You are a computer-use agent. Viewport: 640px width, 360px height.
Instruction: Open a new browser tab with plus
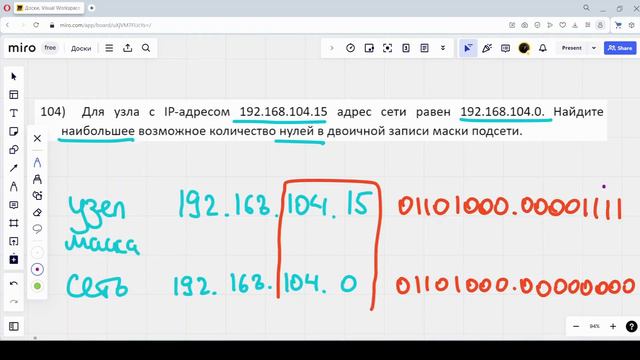point(92,8)
